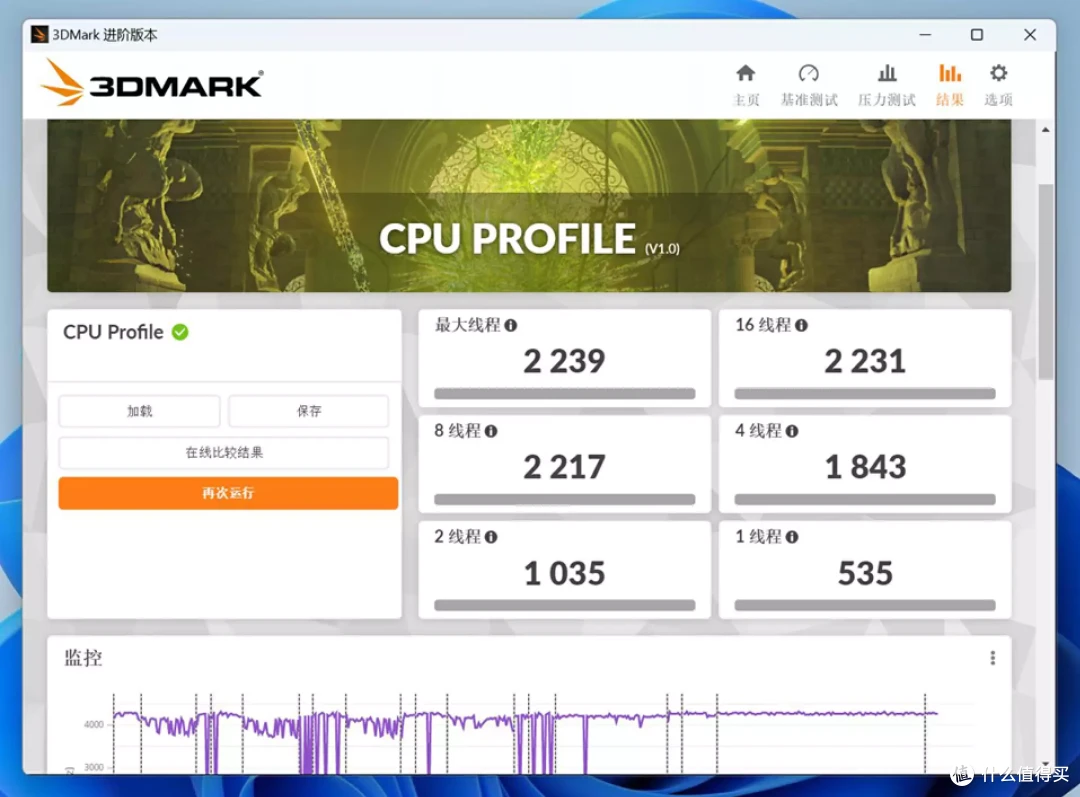This screenshot has height=797, width=1080.
Task: Click the 3DMark logo
Action: 152,84
